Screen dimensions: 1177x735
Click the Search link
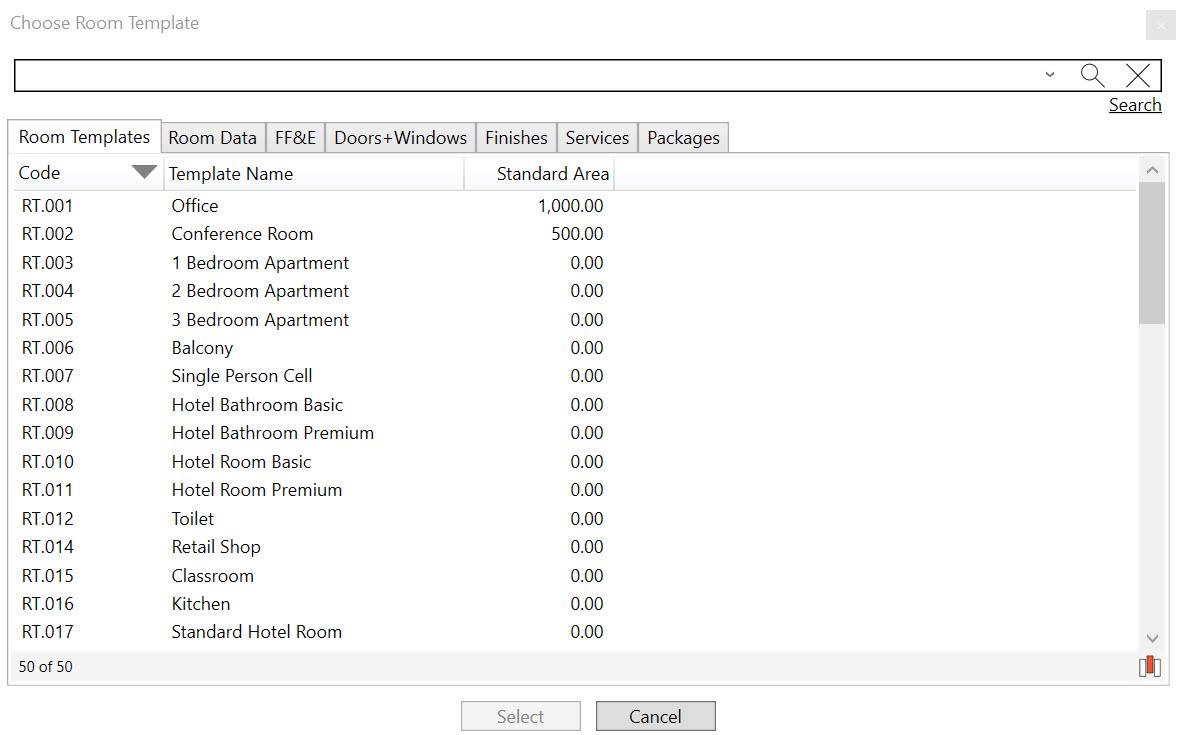[x=1134, y=105]
